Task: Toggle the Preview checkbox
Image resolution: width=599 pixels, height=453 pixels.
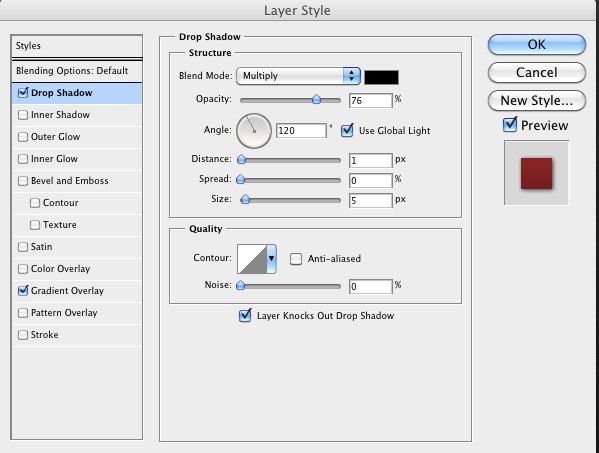Action: pos(510,125)
